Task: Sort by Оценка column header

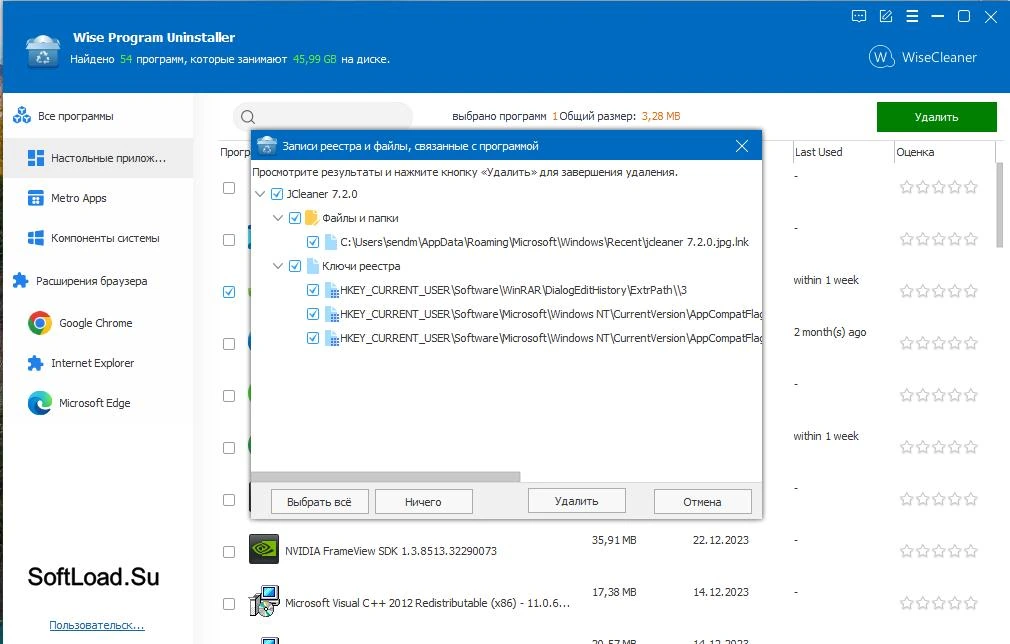Action: point(915,152)
